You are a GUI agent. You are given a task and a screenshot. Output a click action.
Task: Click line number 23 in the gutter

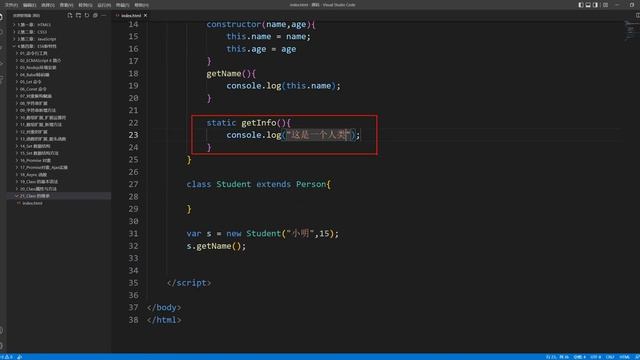pos(133,135)
